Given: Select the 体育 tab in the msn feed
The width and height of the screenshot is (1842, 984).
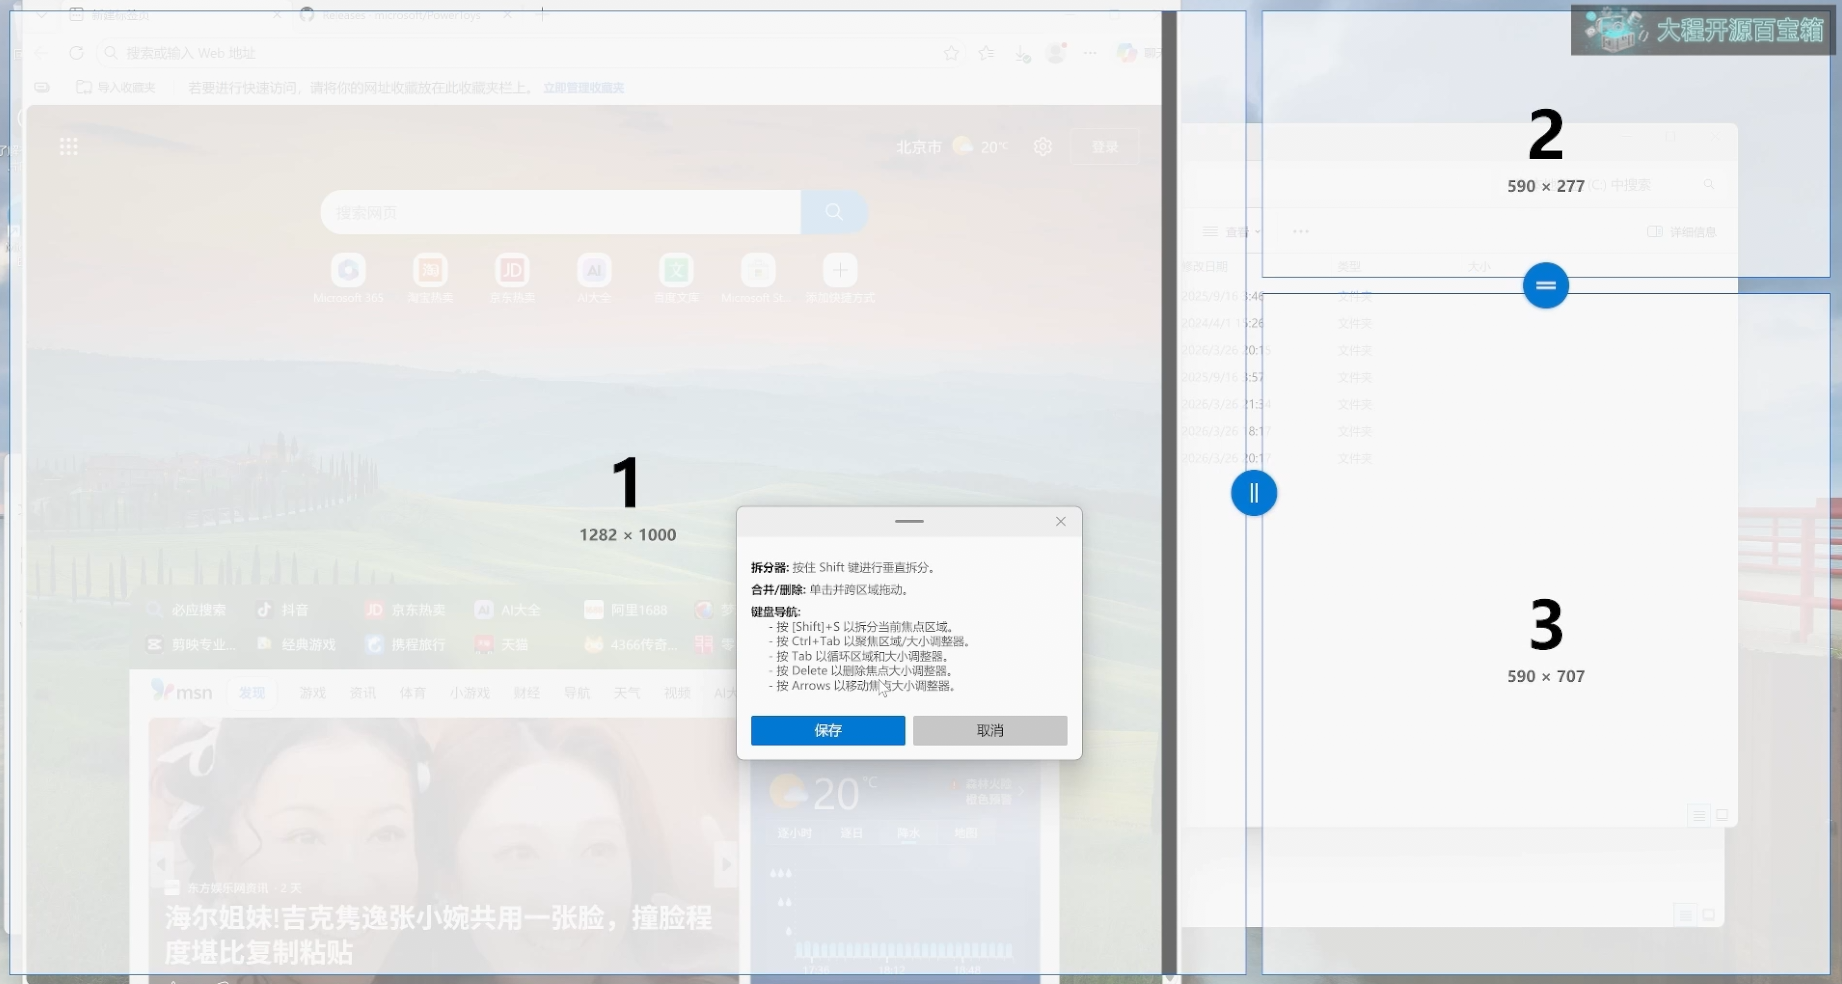Looking at the screenshot, I should click(x=413, y=693).
